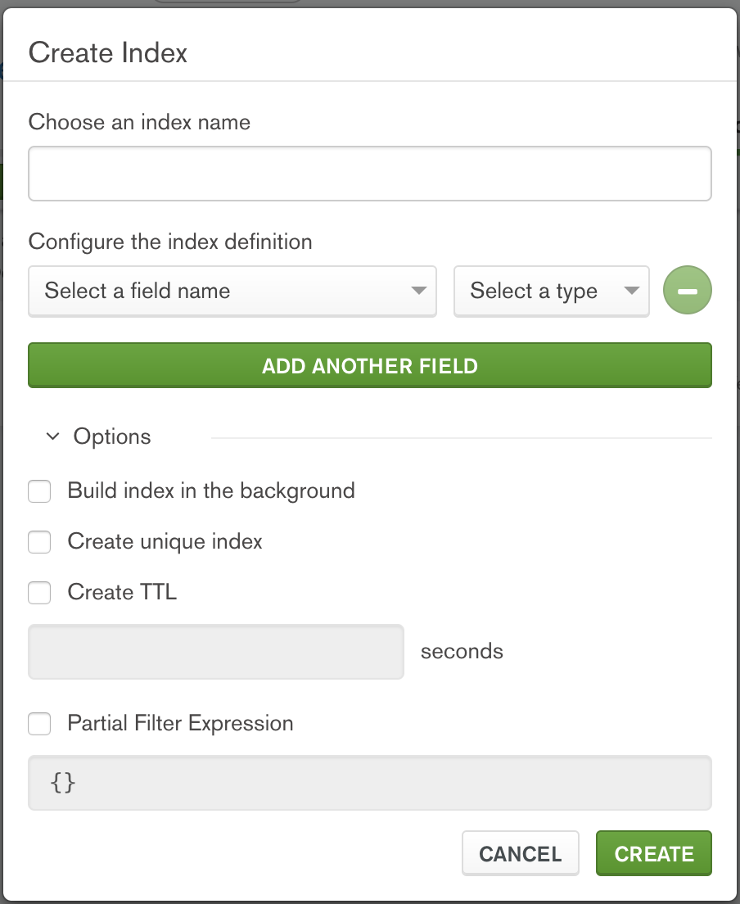Click the Options section label
Screen dimensions: 740x904
[112, 437]
